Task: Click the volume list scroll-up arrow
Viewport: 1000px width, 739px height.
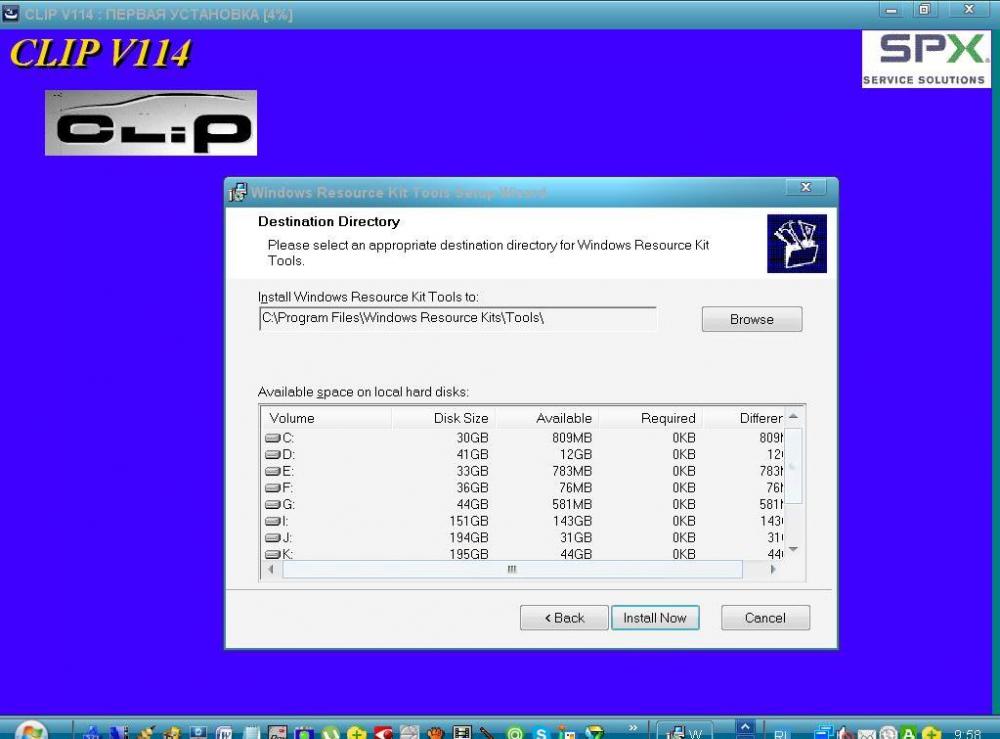Action: tap(793, 416)
